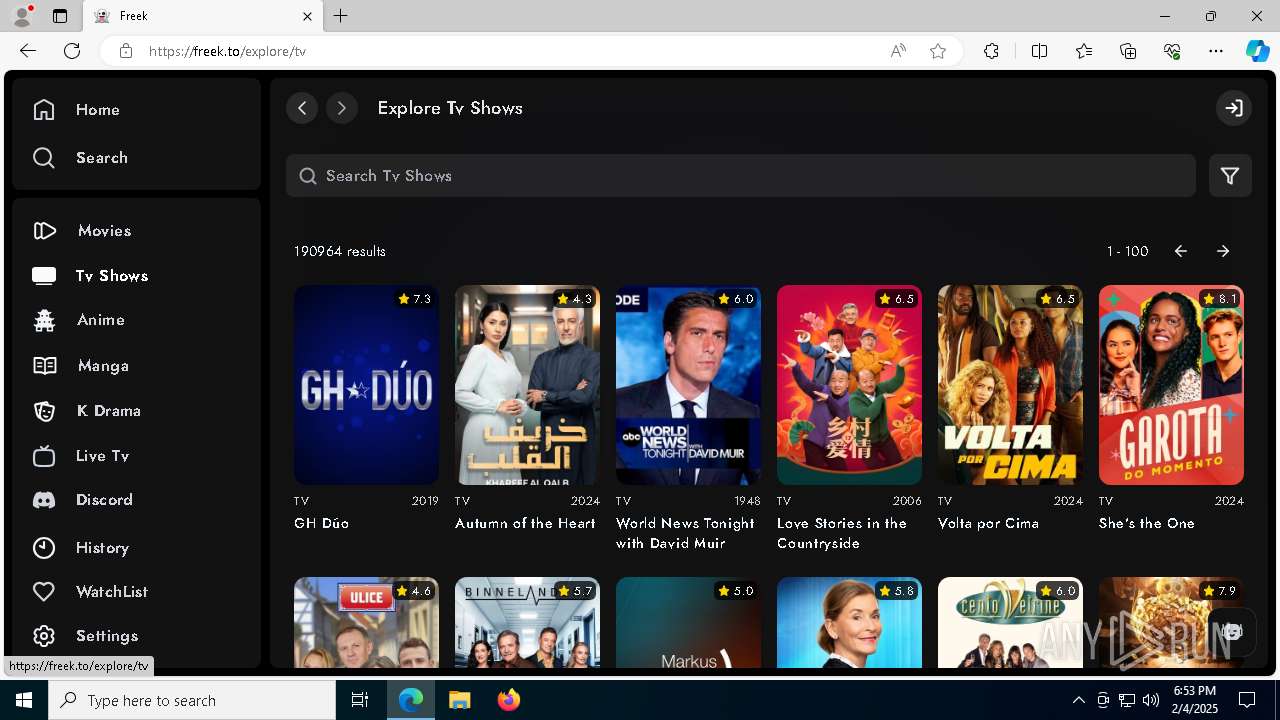Screen dimensions: 1280x720
Task: Click the login icon at top right
Action: [x=1234, y=108]
